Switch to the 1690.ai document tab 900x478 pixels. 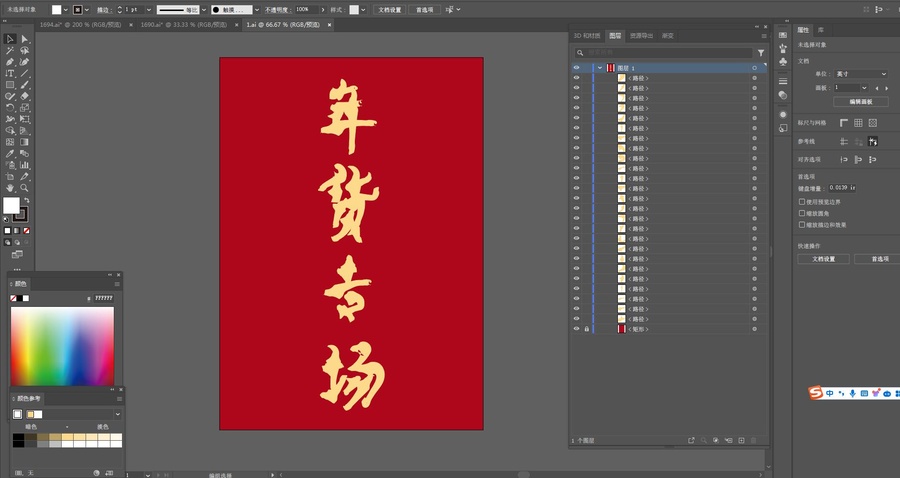click(x=184, y=25)
